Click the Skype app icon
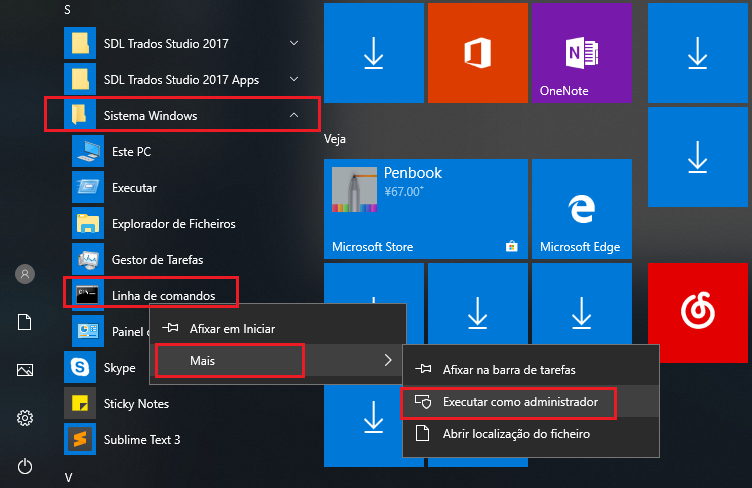Viewport: 752px width, 488px height. click(x=80, y=367)
